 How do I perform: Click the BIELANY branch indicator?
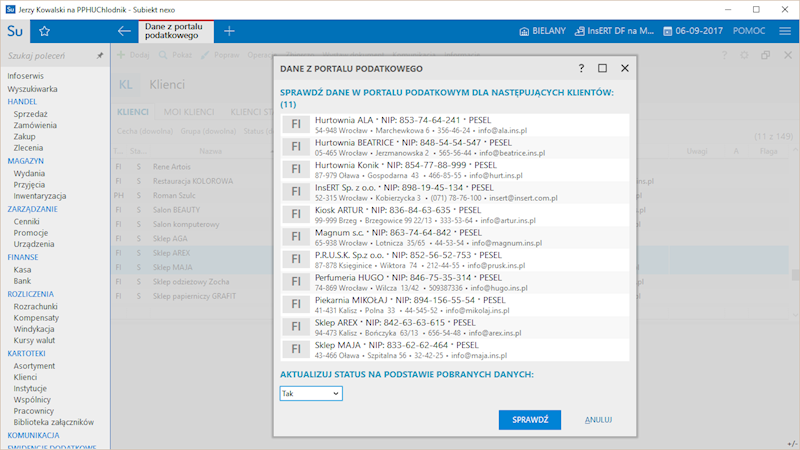point(542,31)
